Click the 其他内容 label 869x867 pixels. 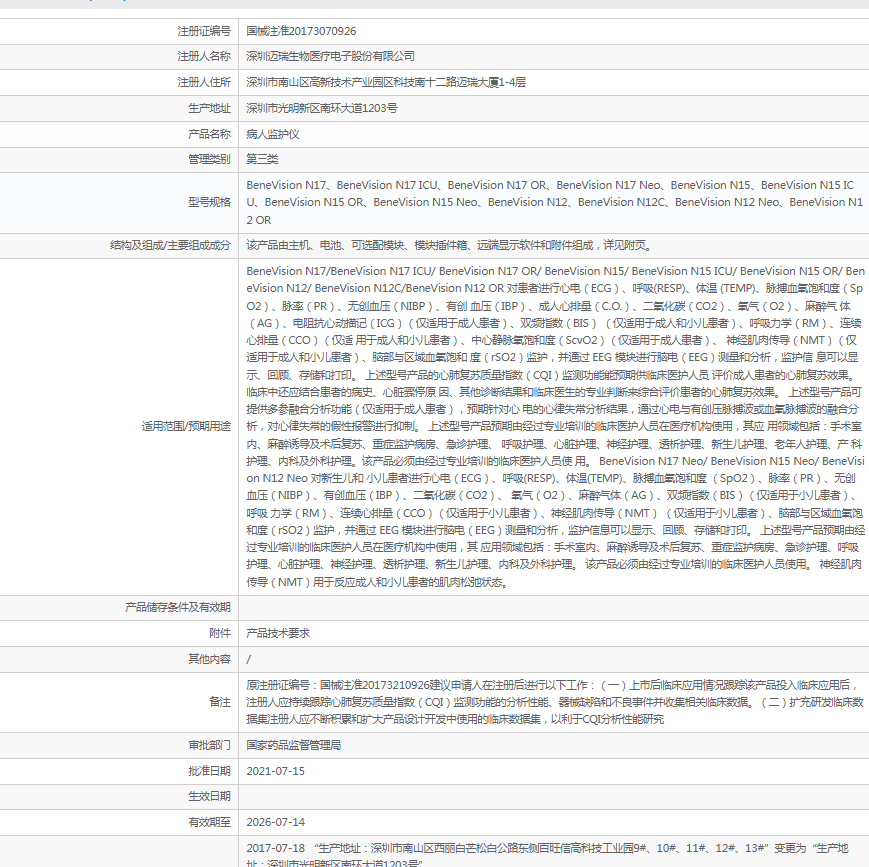(x=209, y=659)
